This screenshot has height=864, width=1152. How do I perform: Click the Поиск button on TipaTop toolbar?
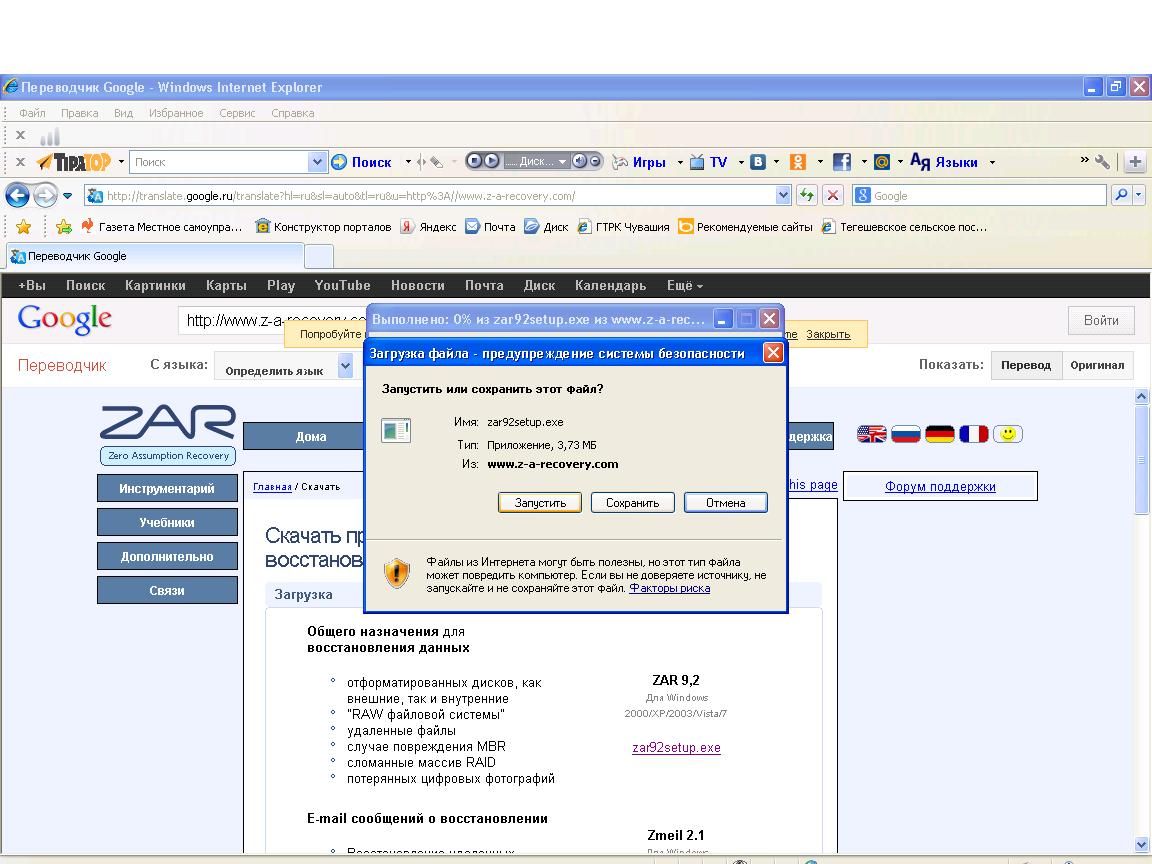(361, 162)
